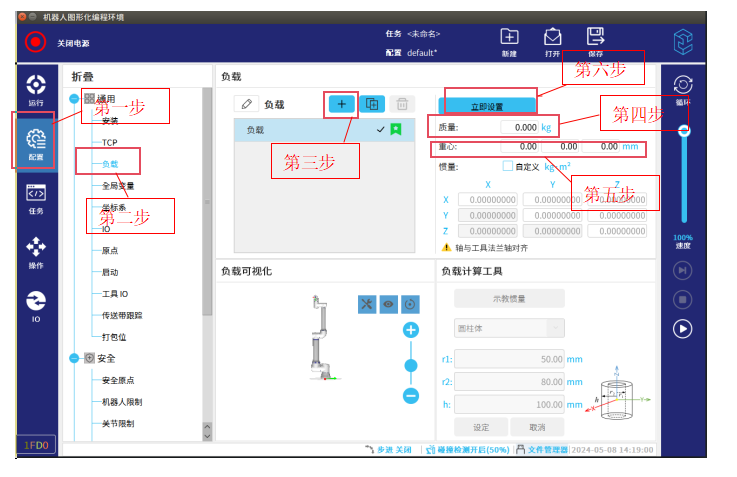Click the add payload plus button

tap(341, 103)
